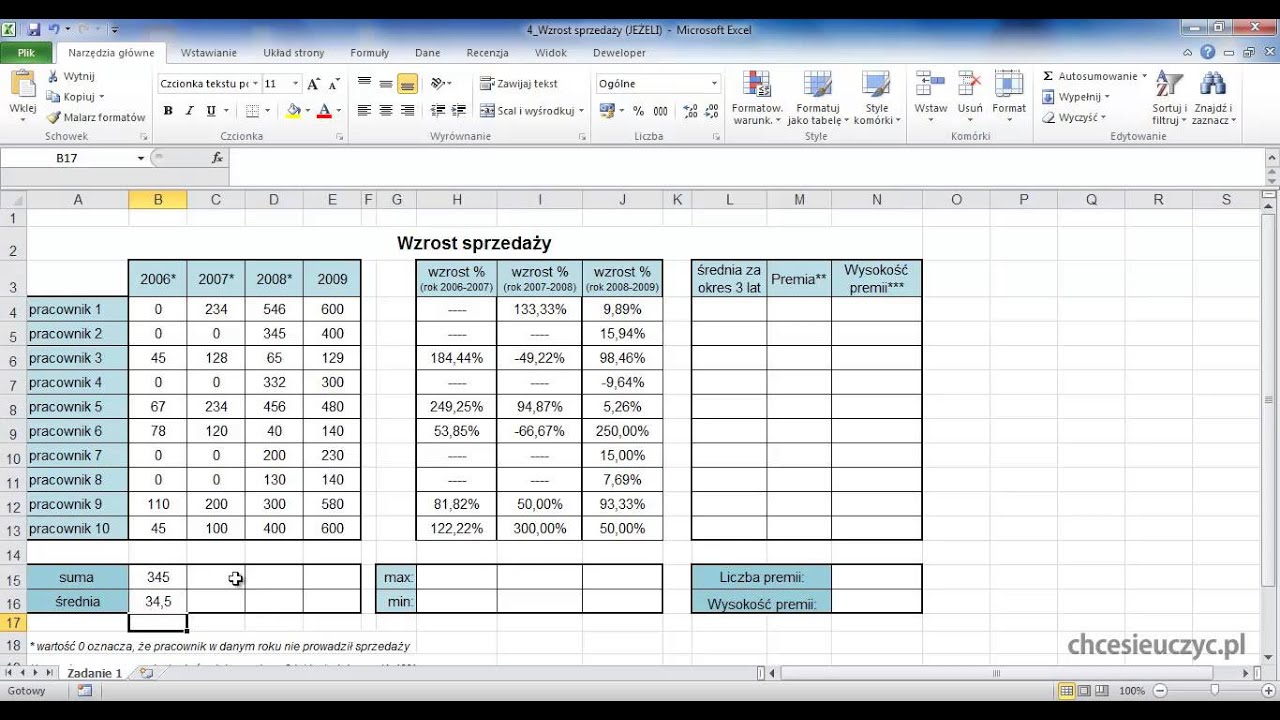
Task: Align text to top of cell
Action: pos(364,84)
